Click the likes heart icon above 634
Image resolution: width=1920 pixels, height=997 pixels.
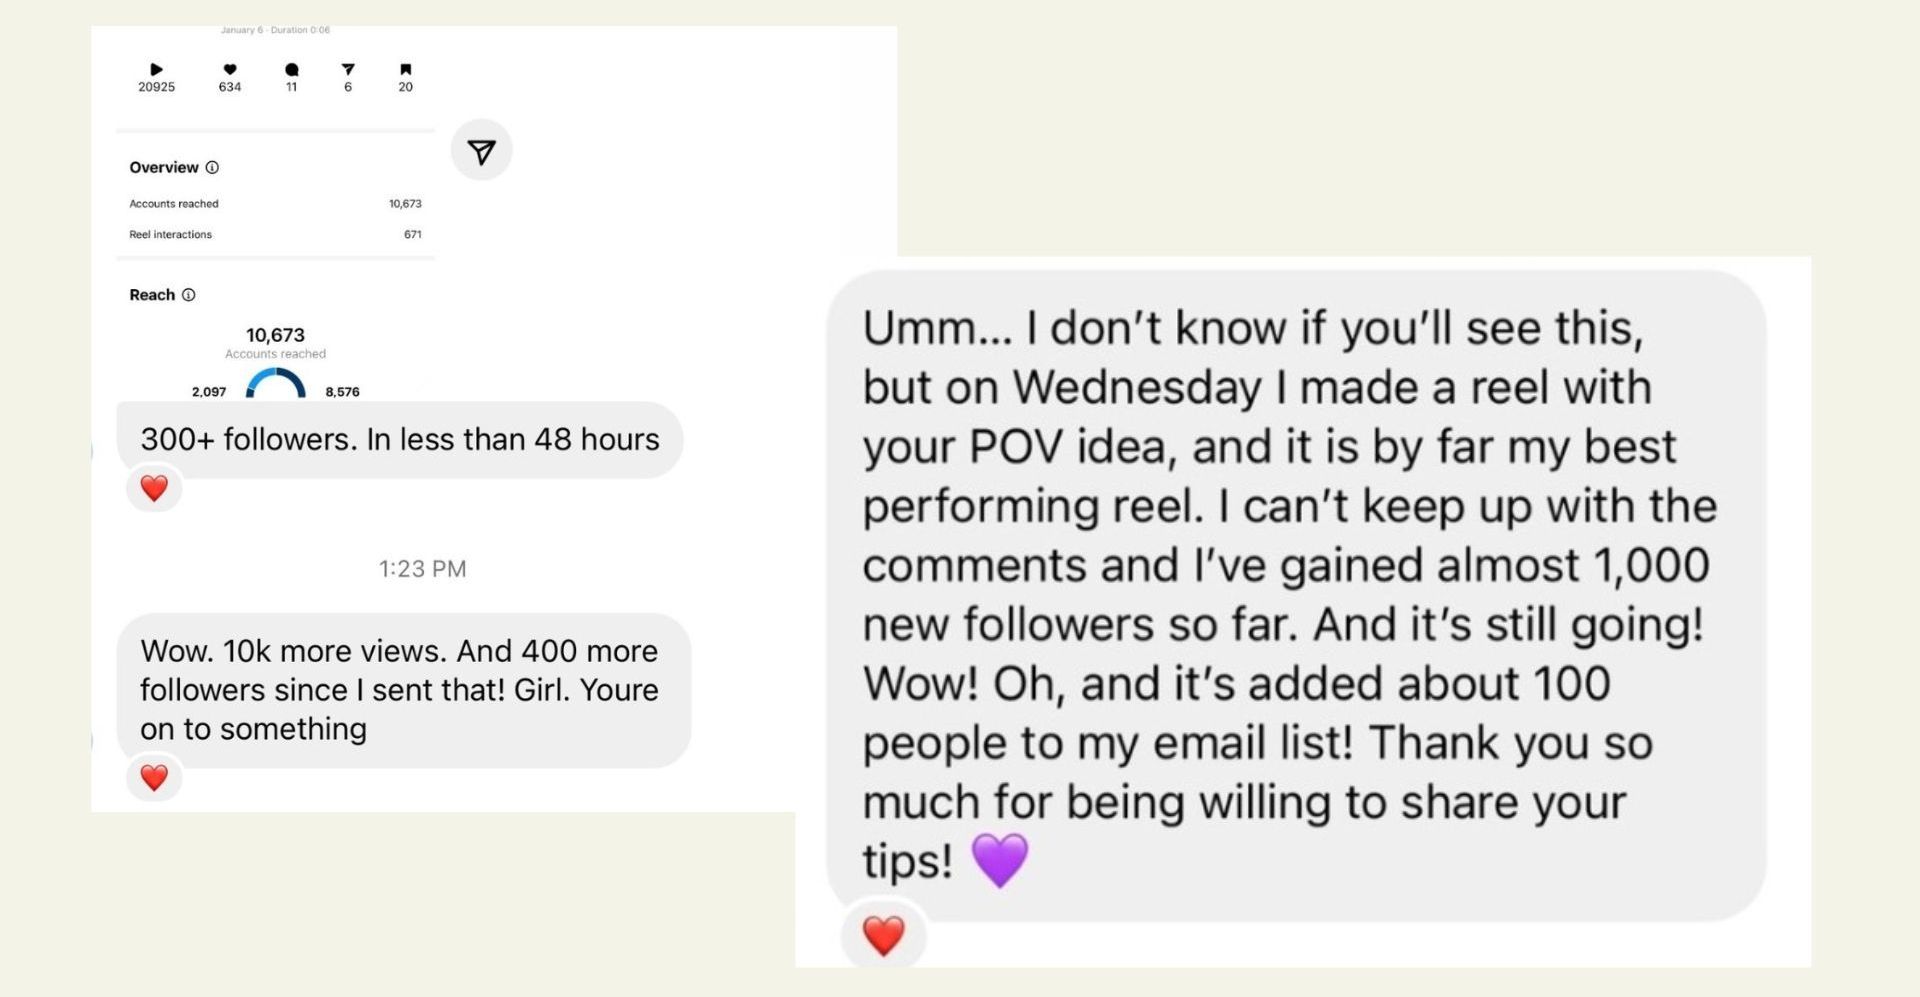point(230,69)
